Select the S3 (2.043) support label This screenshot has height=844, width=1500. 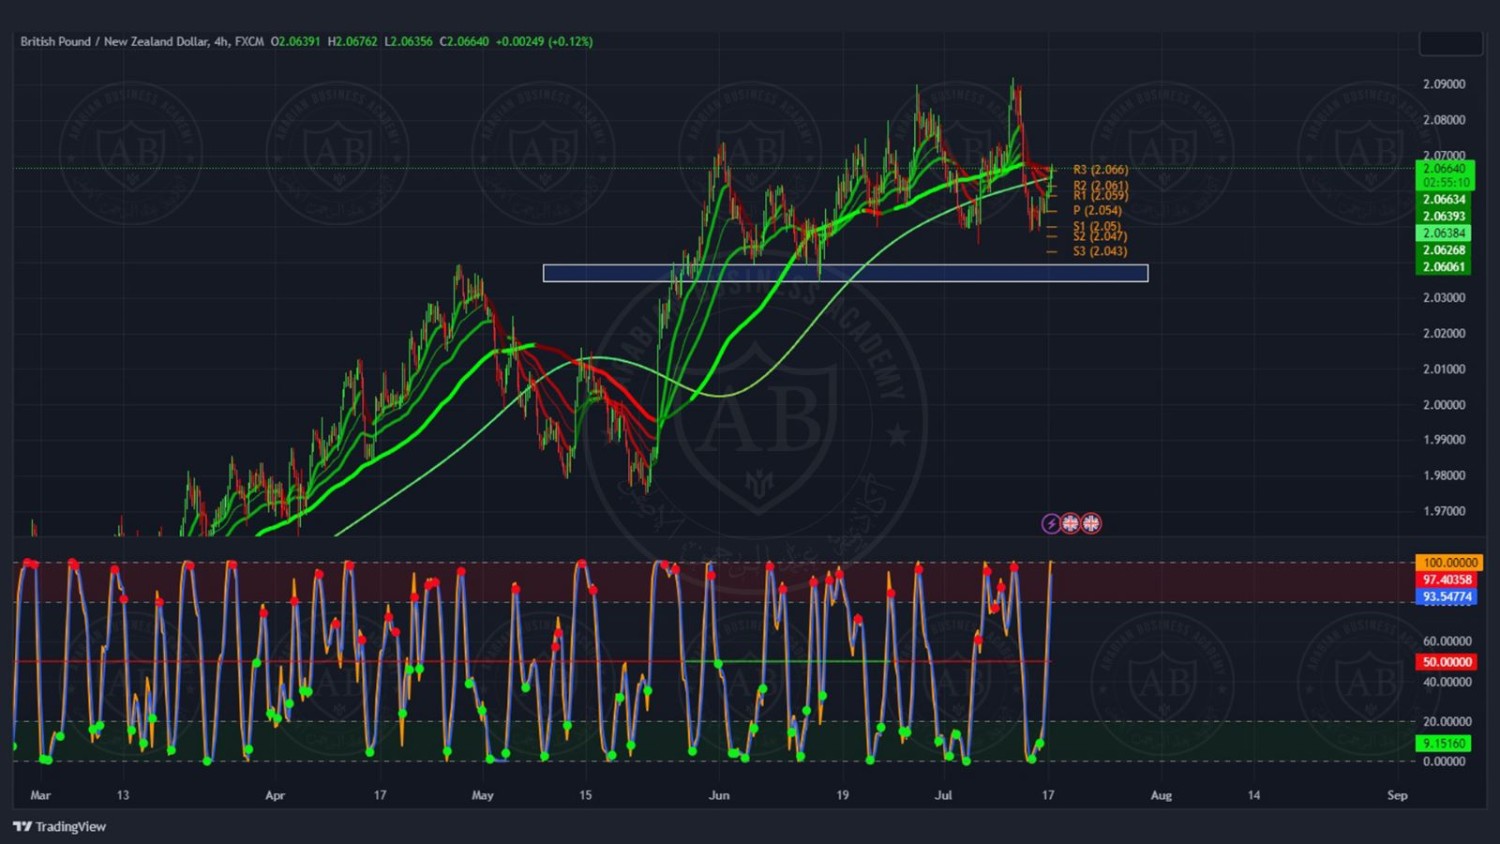[x=1099, y=251]
